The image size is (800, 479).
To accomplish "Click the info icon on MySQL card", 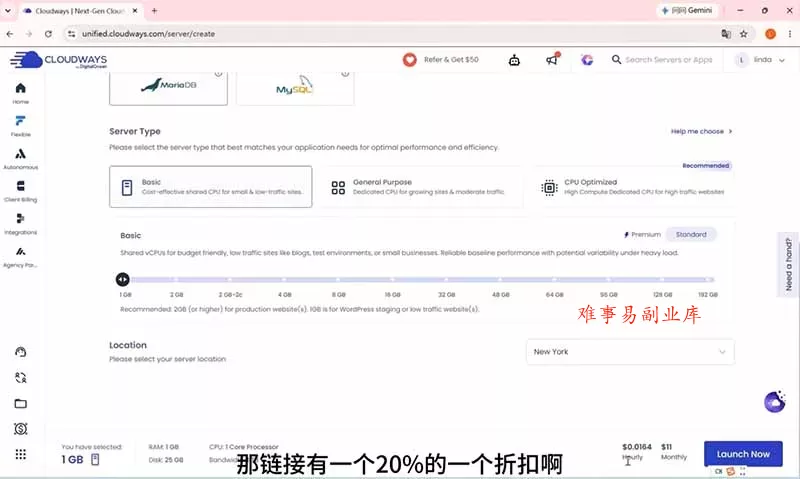I will pos(345,73).
